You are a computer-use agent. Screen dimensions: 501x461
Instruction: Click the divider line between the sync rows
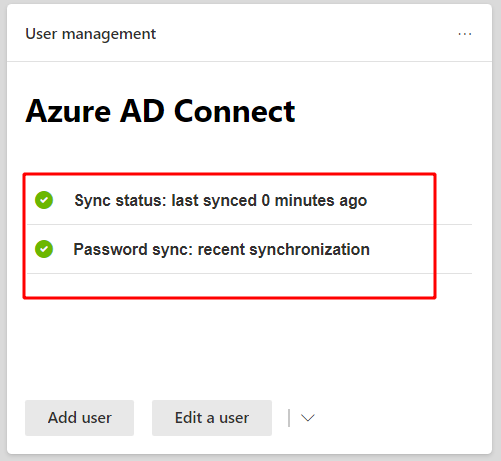coord(249,225)
